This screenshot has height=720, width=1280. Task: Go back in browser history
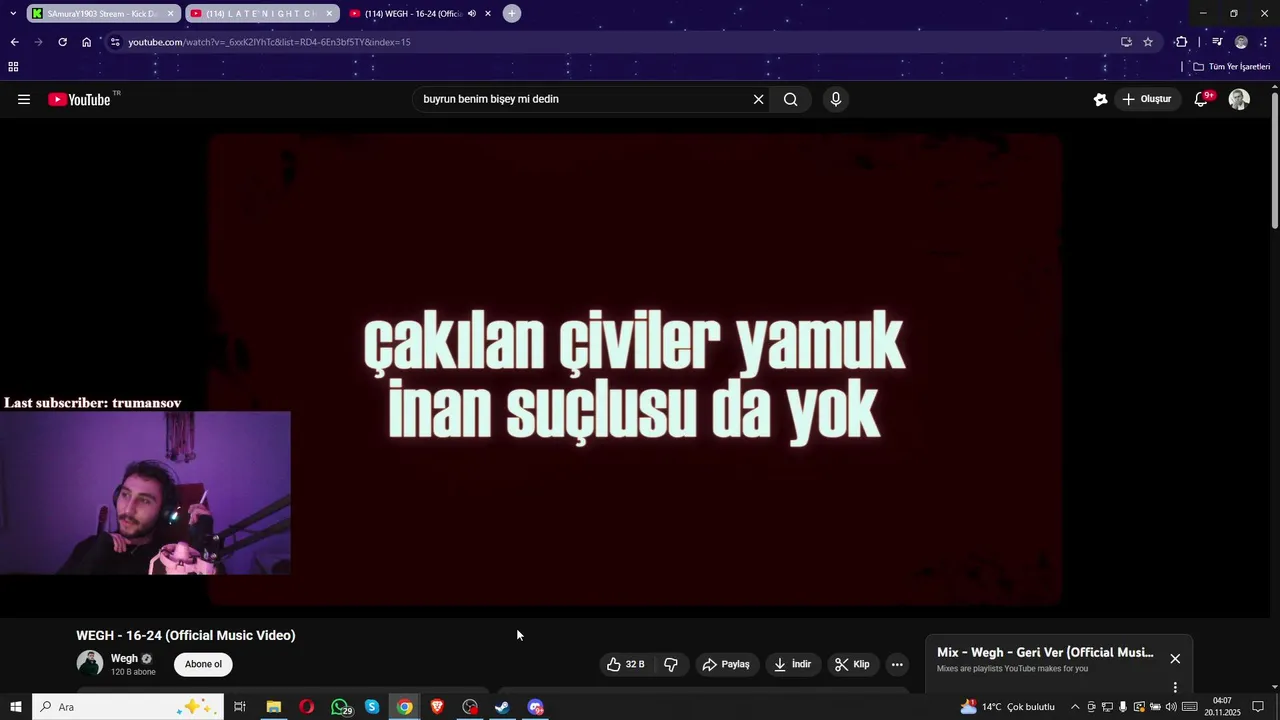pos(14,42)
